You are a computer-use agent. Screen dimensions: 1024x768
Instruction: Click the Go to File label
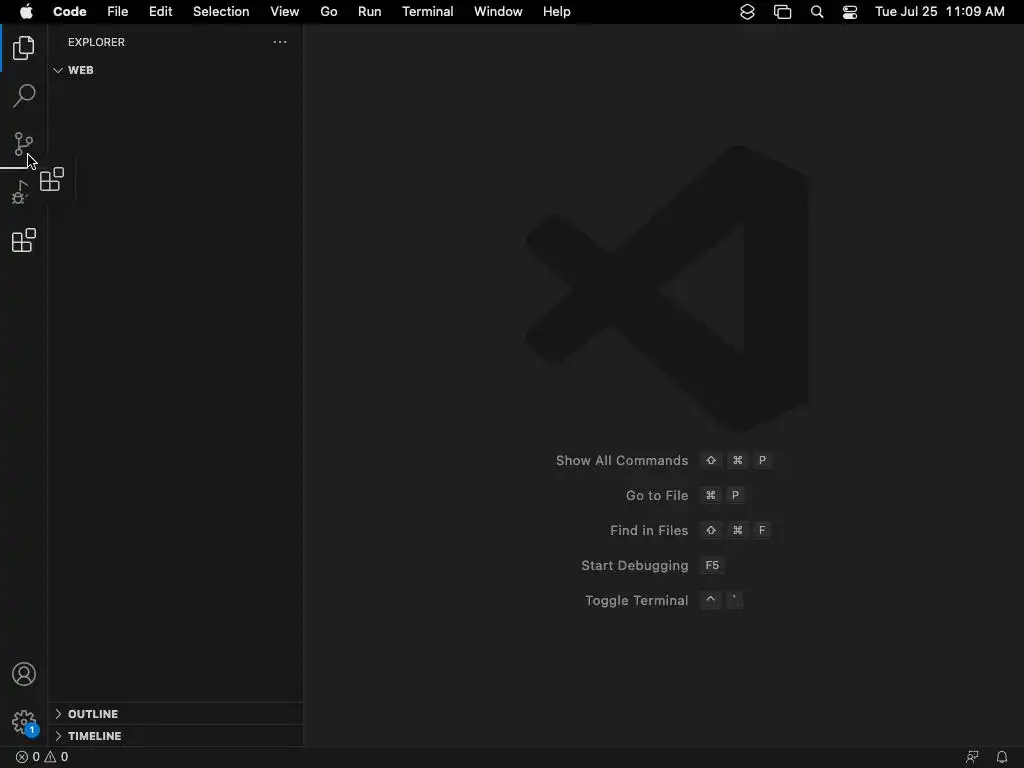click(x=657, y=496)
